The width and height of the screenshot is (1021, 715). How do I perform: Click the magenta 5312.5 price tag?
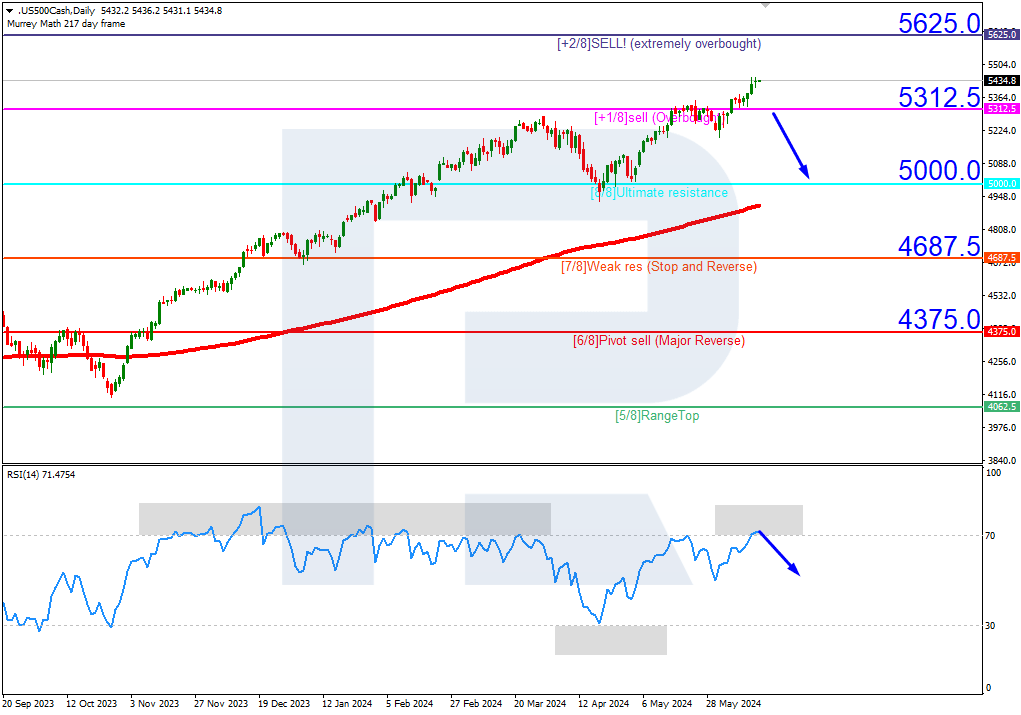1001,107
